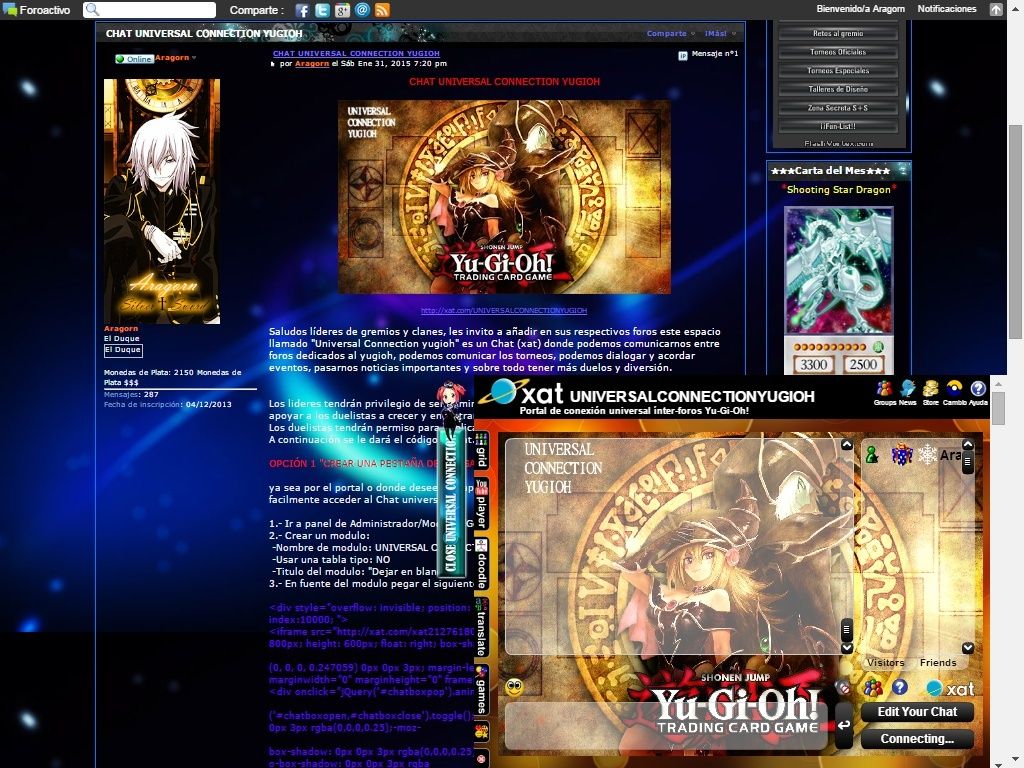The image size is (1024, 768).
Task: Open the Torneos Especiales menu button
Action: (838, 71)
